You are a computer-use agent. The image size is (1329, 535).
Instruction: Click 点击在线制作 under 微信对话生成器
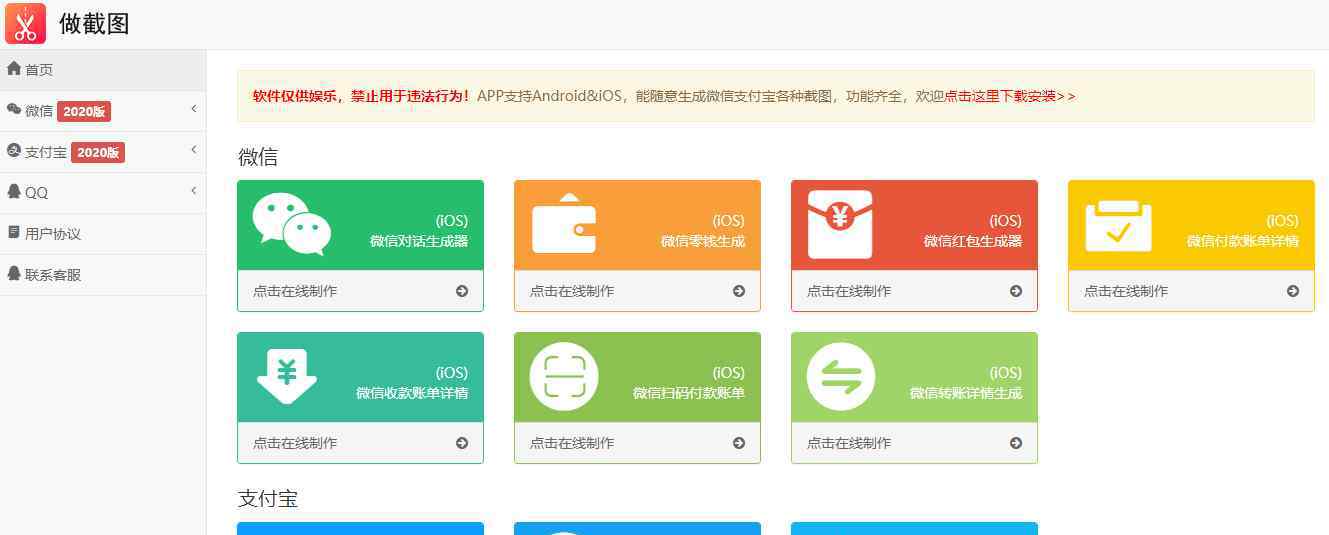pyautogui.click(x=295, y=291)
